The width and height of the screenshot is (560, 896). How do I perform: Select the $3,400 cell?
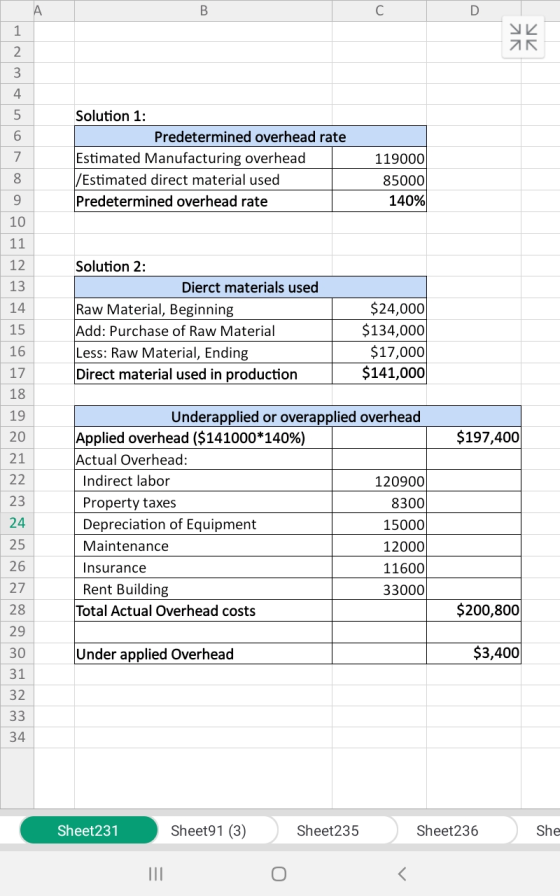(x=474, y=653)
